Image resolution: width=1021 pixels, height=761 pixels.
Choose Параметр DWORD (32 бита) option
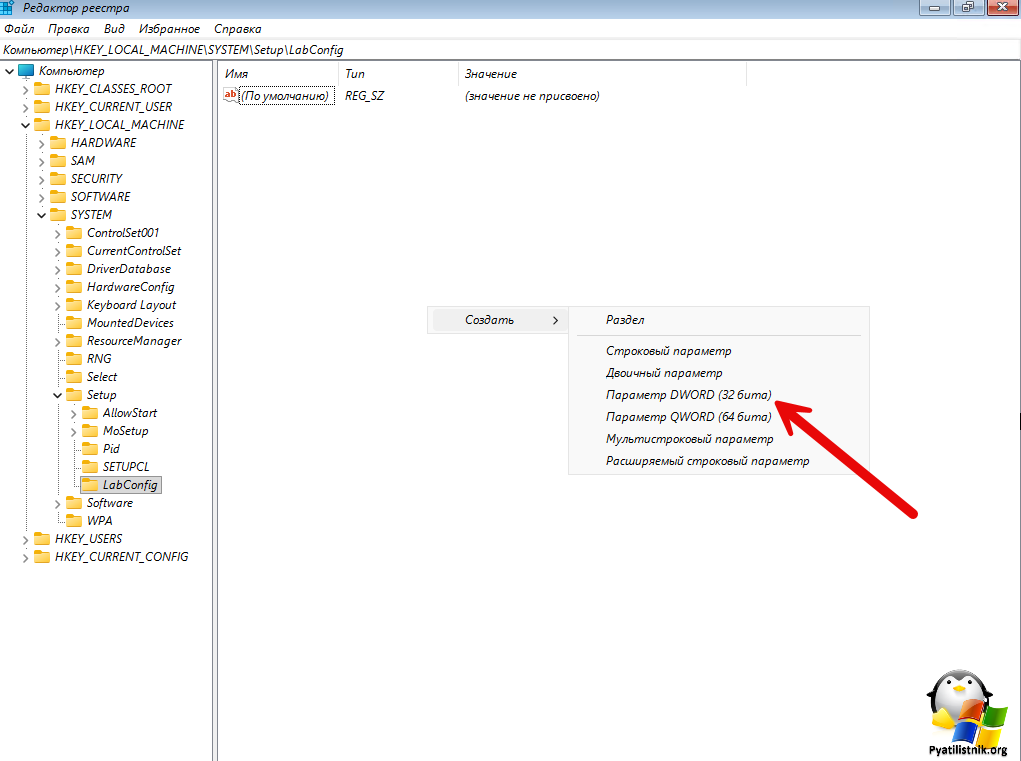(x=688, y=395)
